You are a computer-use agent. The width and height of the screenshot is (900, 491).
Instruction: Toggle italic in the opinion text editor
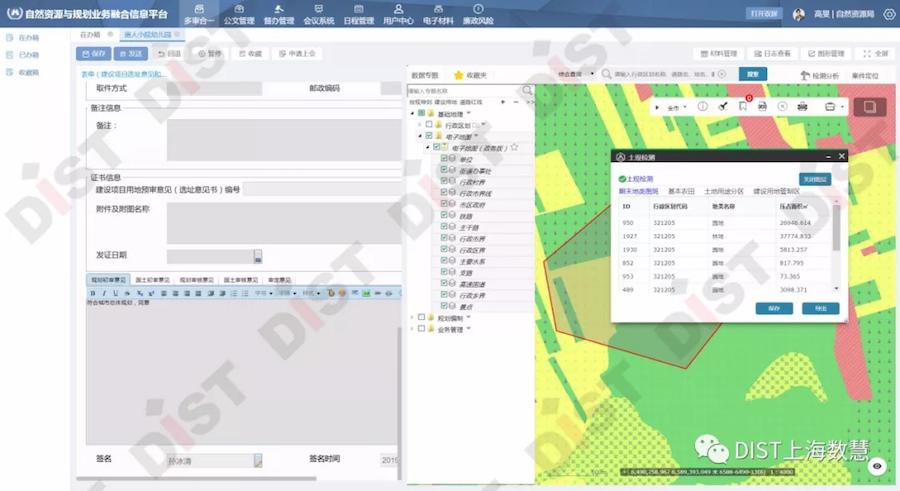pyautogui.click(x=104, y=293)
